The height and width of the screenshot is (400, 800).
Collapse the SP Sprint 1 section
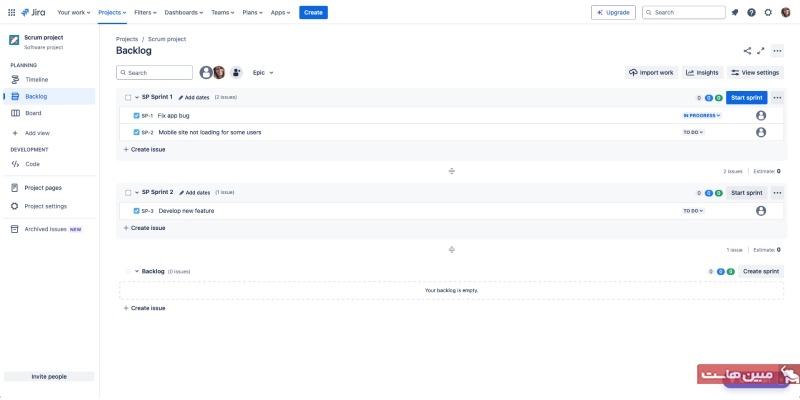(137, 97)
